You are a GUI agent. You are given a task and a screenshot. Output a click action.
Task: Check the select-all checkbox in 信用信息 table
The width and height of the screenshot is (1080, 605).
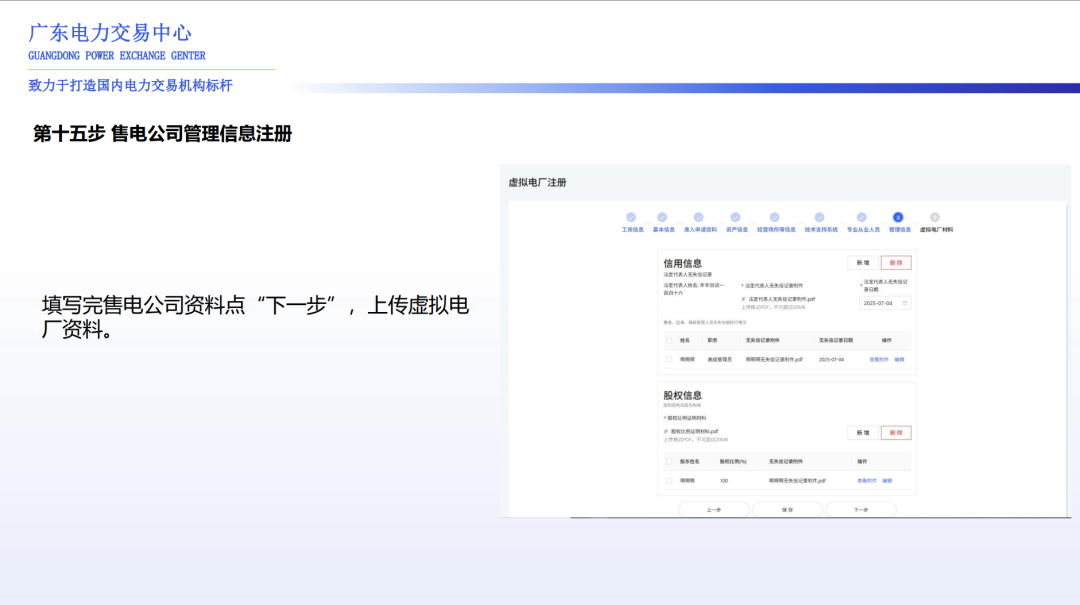[669, 340]
